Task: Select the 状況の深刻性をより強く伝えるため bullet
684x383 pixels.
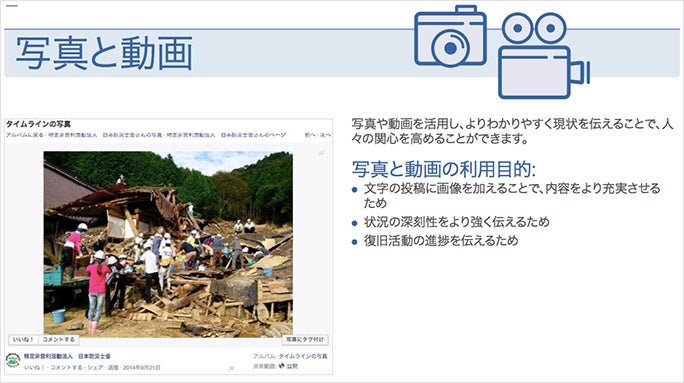Action: (x=457, y=222)
